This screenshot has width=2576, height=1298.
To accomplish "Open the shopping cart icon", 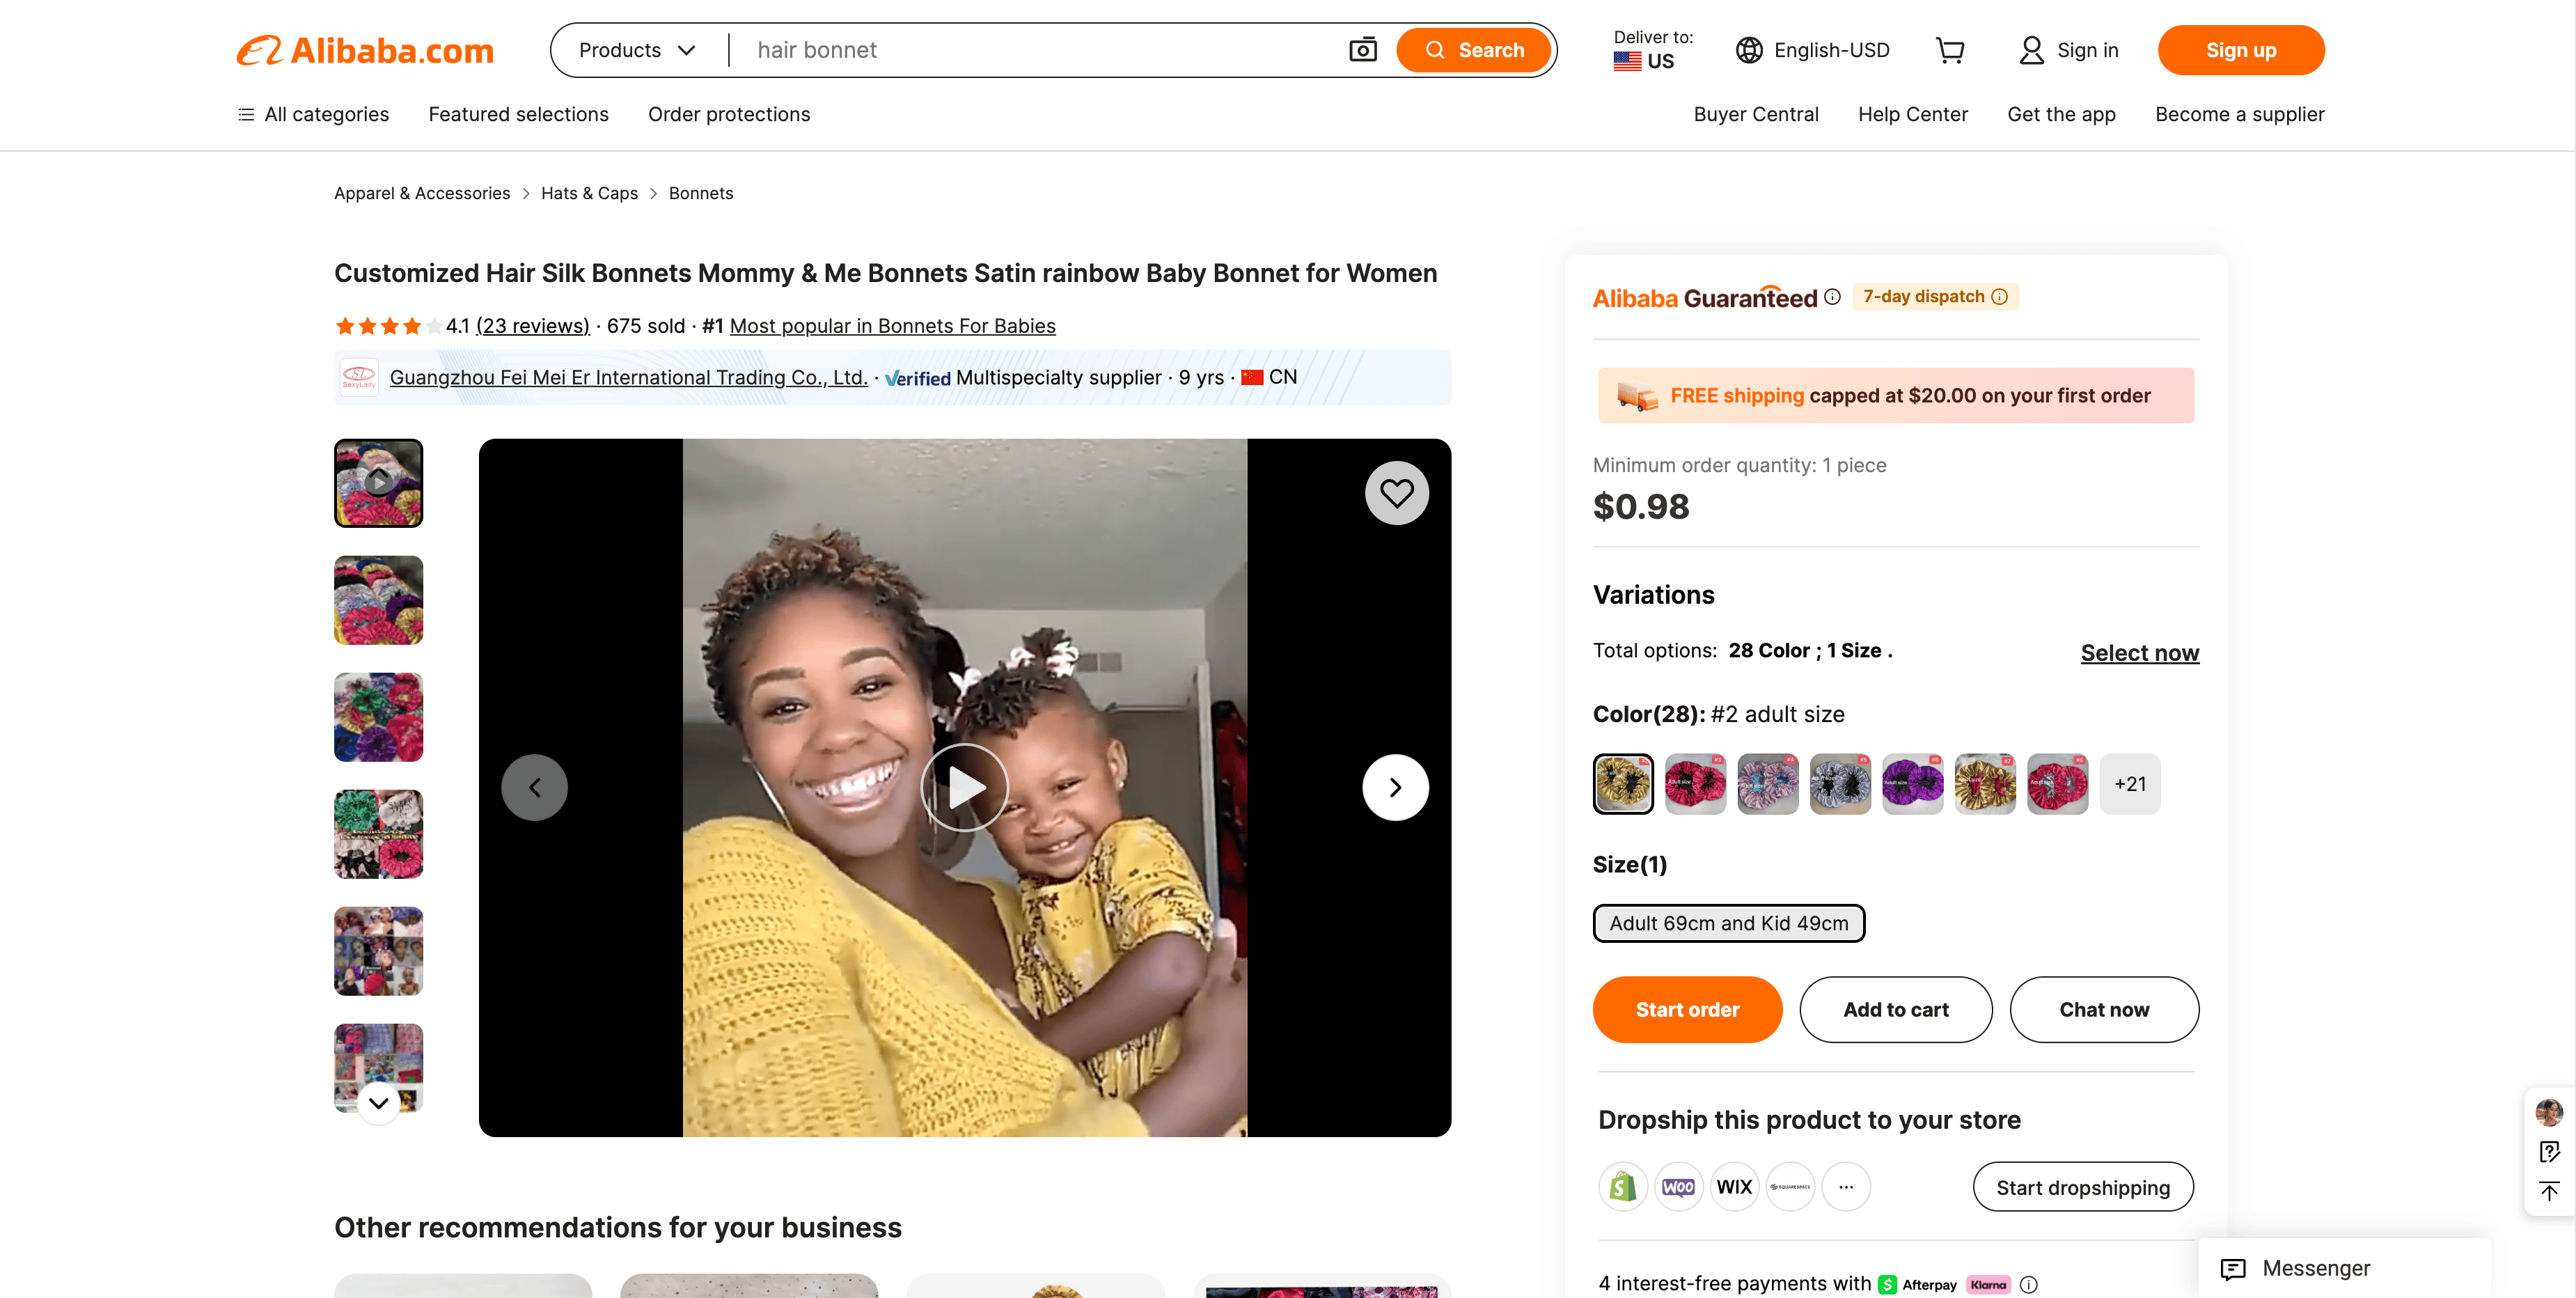I will pos(1950,50).
